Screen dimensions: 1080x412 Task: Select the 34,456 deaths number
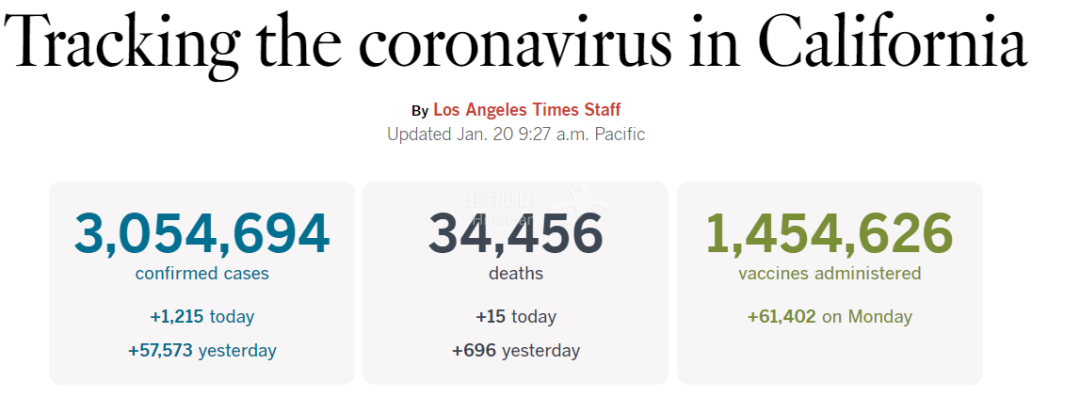(515, 234)
